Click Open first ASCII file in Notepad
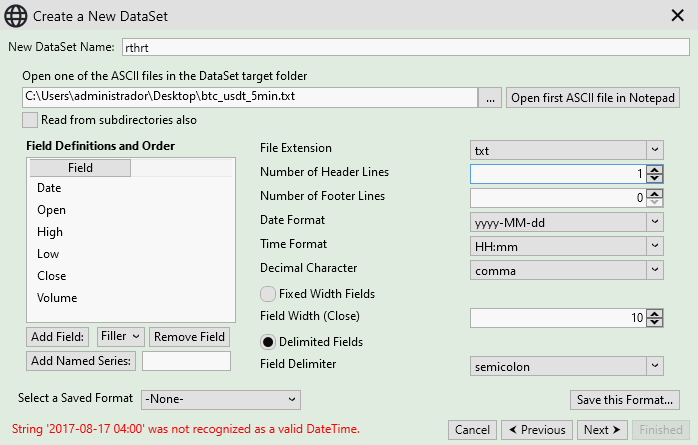 594,98
